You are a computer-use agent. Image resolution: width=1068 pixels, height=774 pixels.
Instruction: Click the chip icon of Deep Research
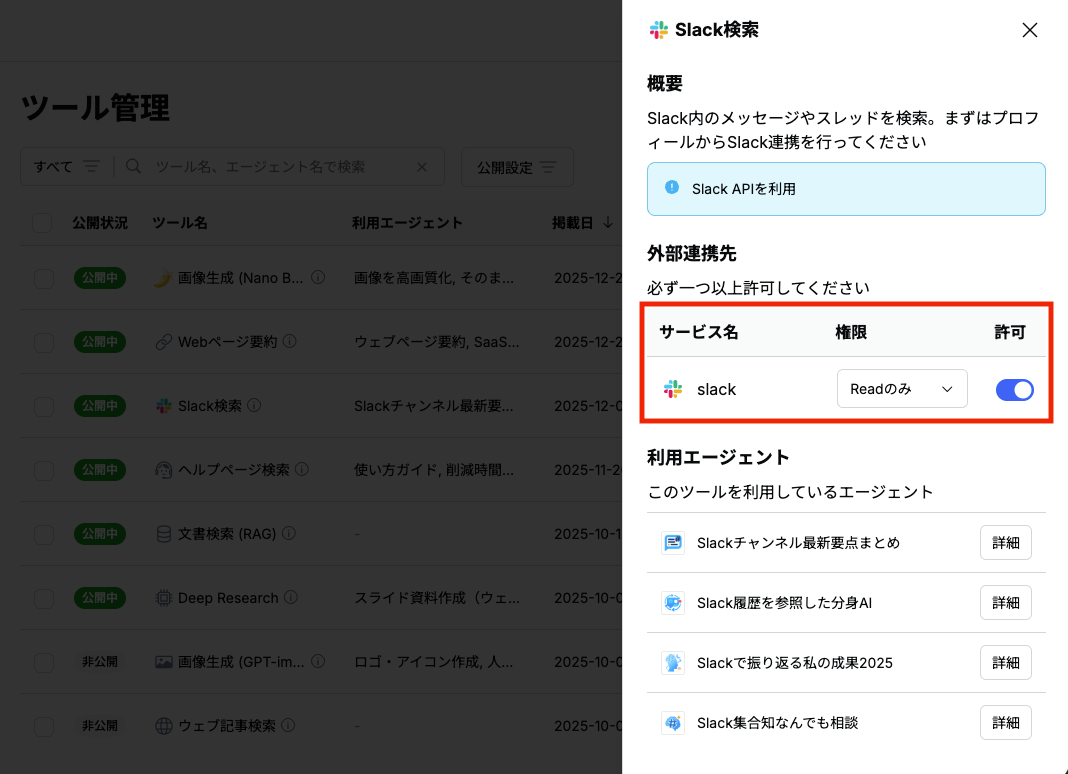tap(163, 598)
